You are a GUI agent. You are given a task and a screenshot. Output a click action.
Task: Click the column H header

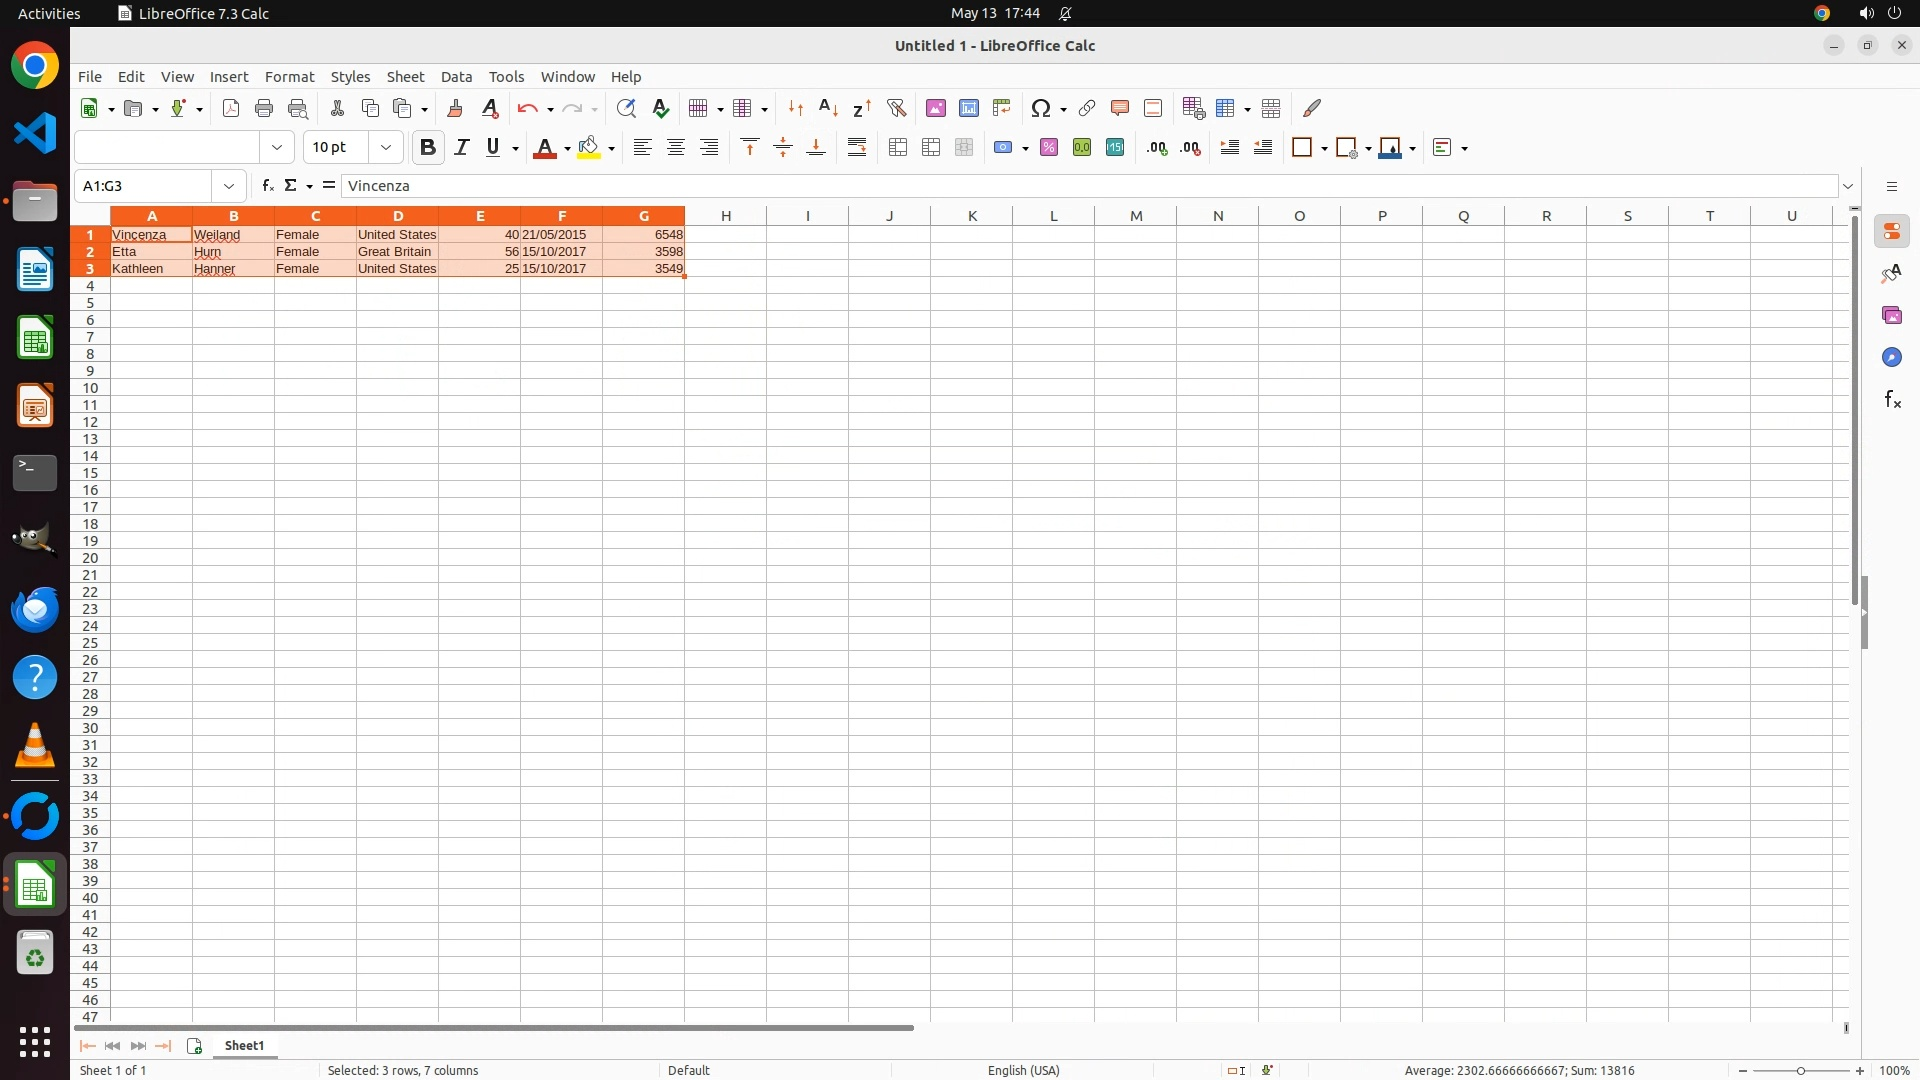point(725,215)
